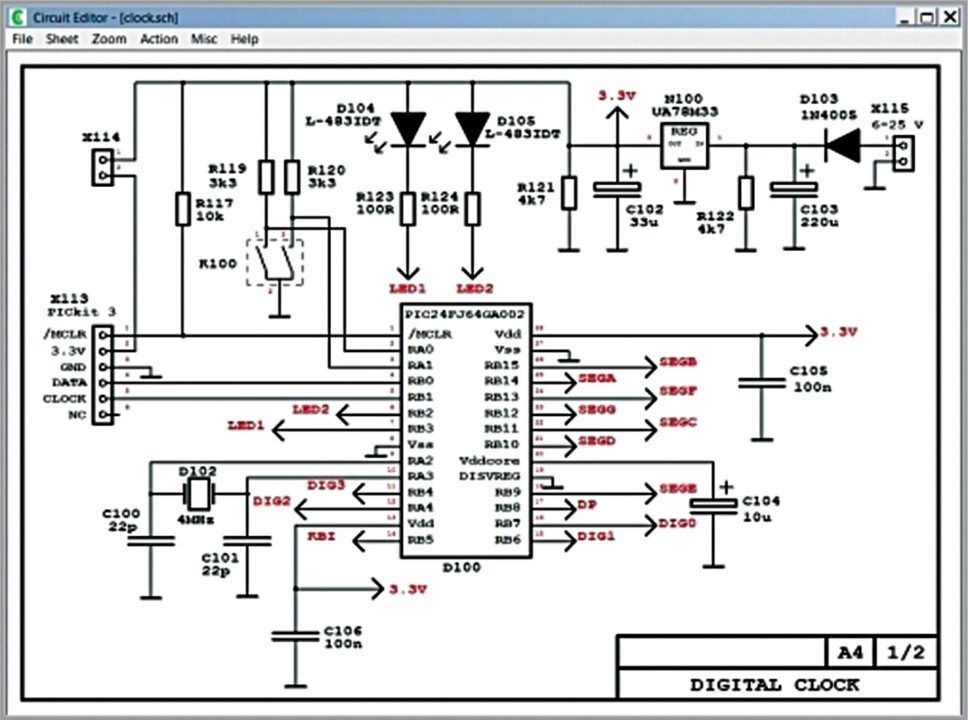Open the Help menu
This screenshot has height=720, width=968.
pyautogui.click(x=244, y=39)
